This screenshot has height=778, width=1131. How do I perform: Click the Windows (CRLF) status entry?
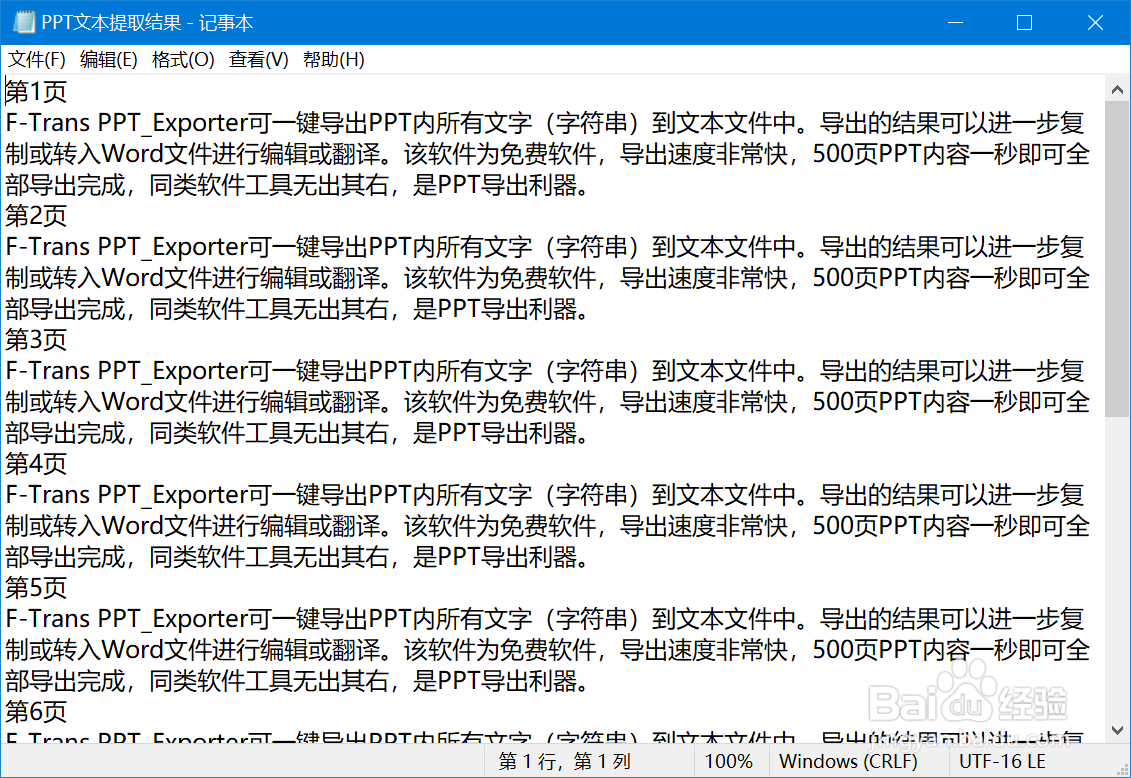(848, 761)
